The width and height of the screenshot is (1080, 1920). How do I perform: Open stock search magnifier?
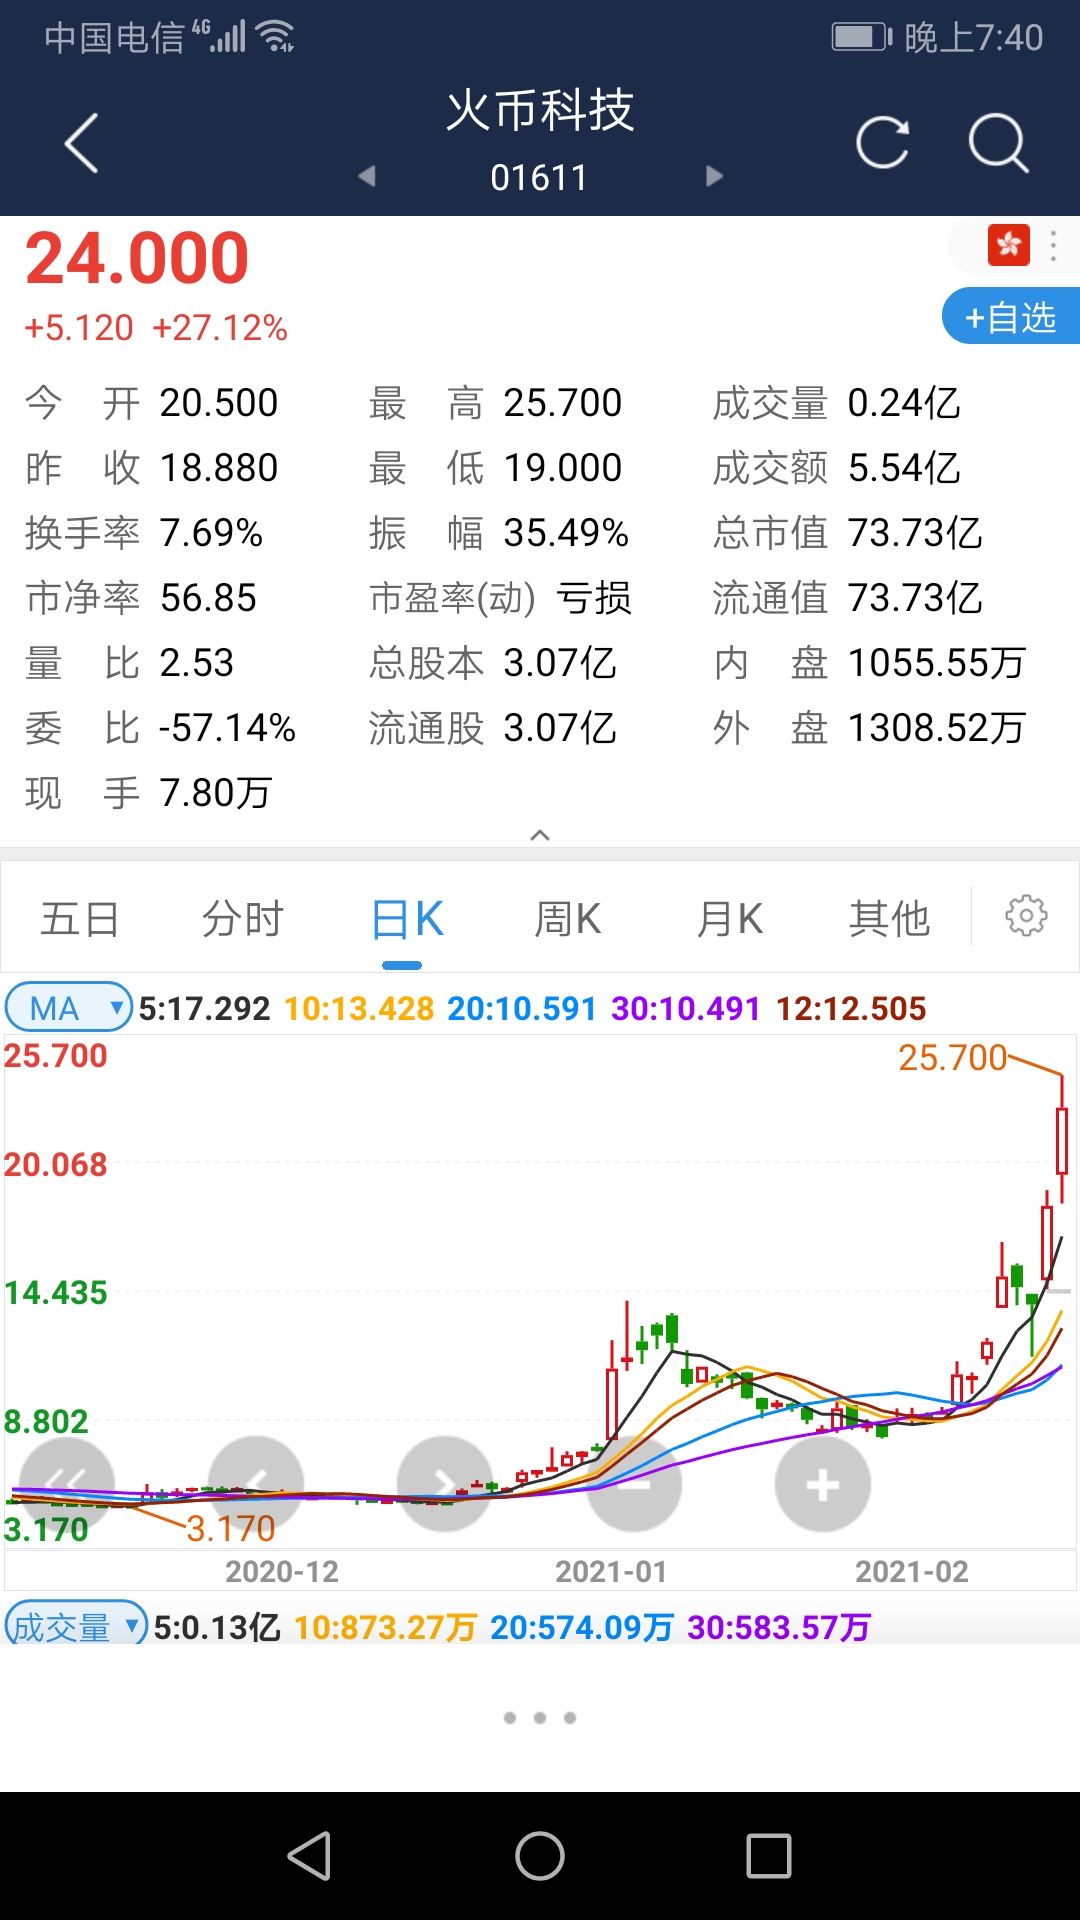tap(998, 143)
